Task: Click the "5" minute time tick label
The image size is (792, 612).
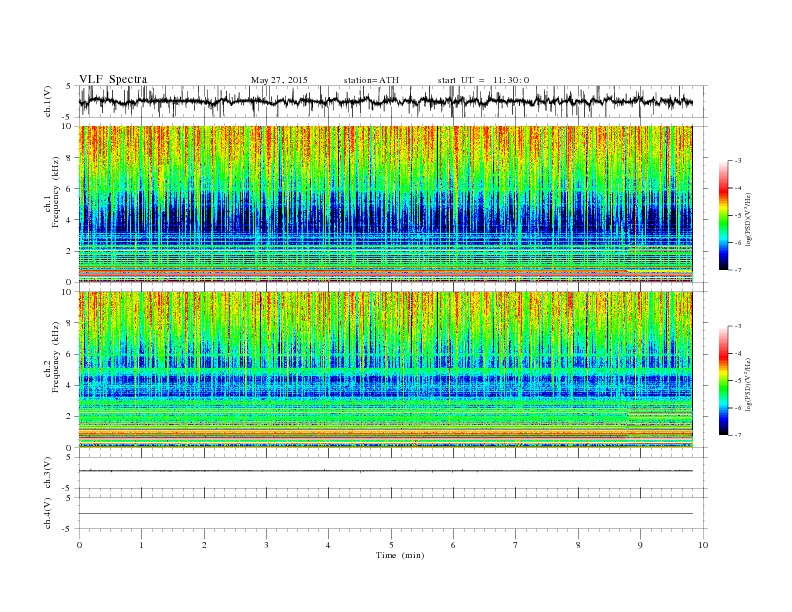Action: (x=391, y=545)
